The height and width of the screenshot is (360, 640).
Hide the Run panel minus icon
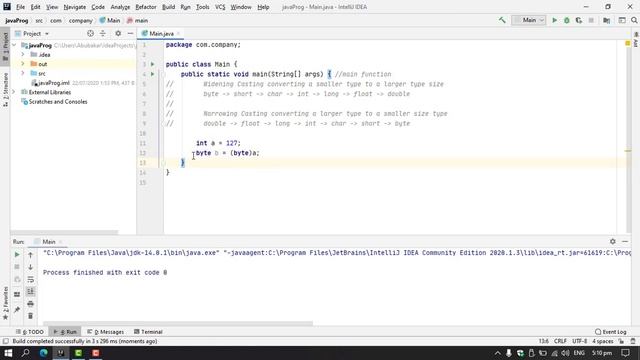(625, 242)
